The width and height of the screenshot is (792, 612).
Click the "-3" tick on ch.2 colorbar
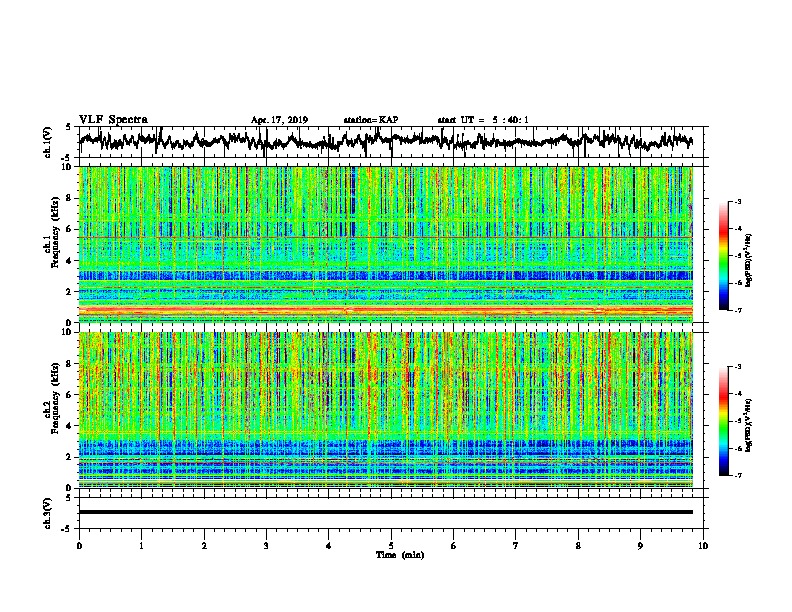coord(738,367)
